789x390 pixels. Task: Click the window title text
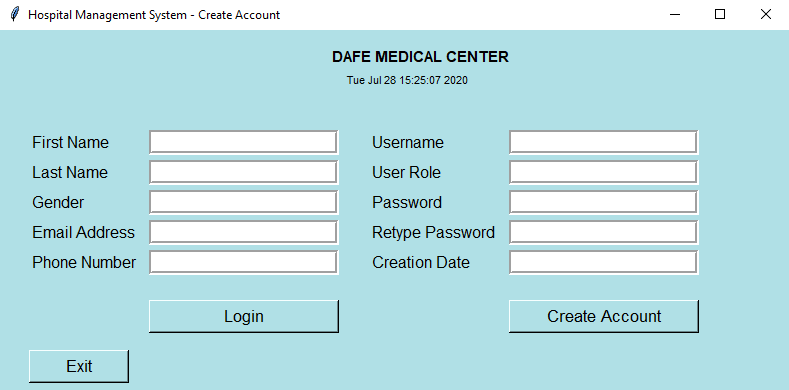(x=153, y=15)
